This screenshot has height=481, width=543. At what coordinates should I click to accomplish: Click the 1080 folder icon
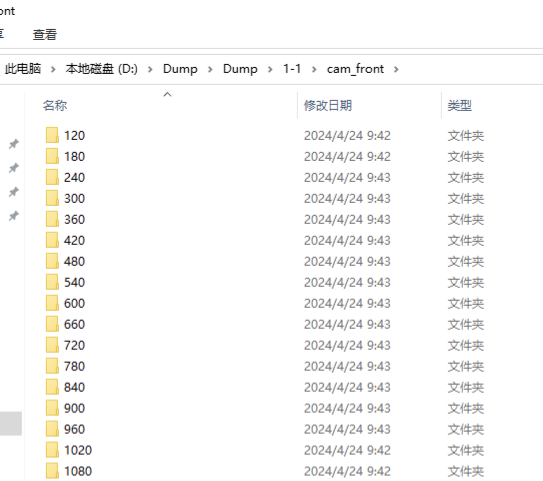52,471
